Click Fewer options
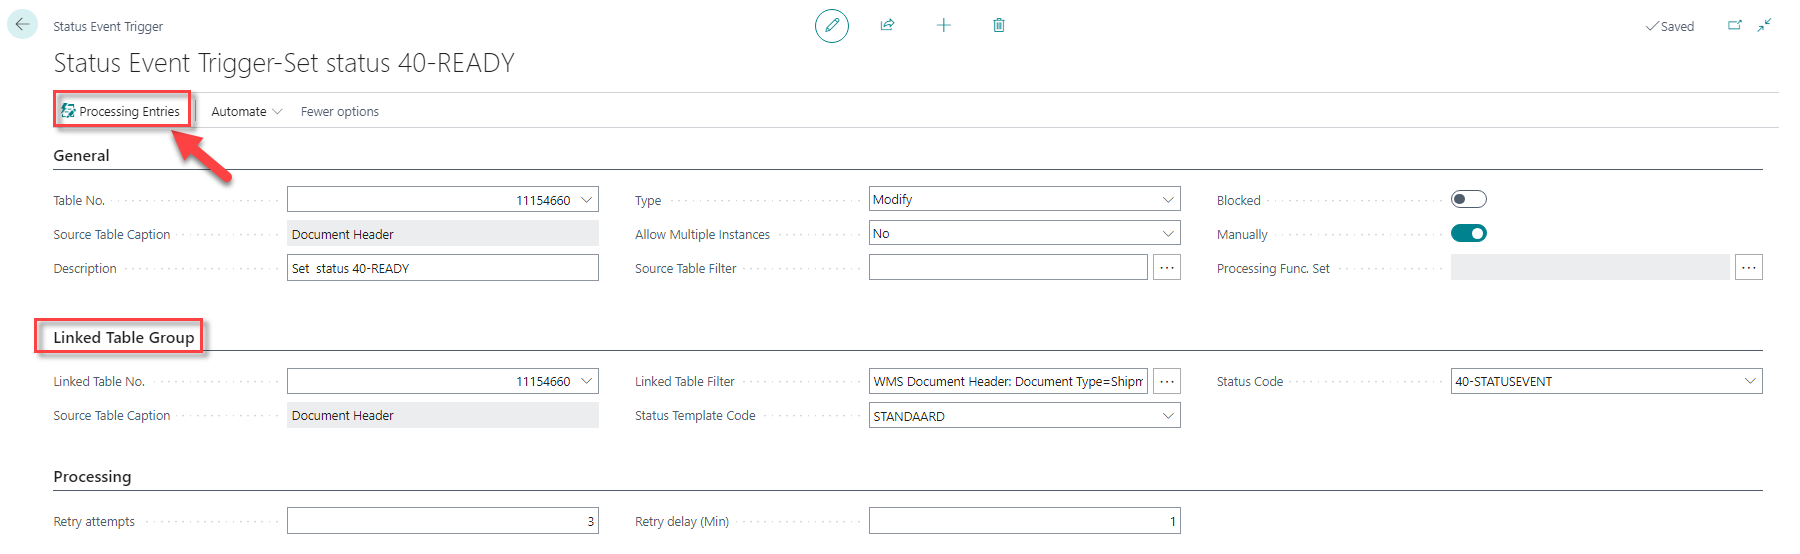This screenshot has height=554, width=1800. 339,111
